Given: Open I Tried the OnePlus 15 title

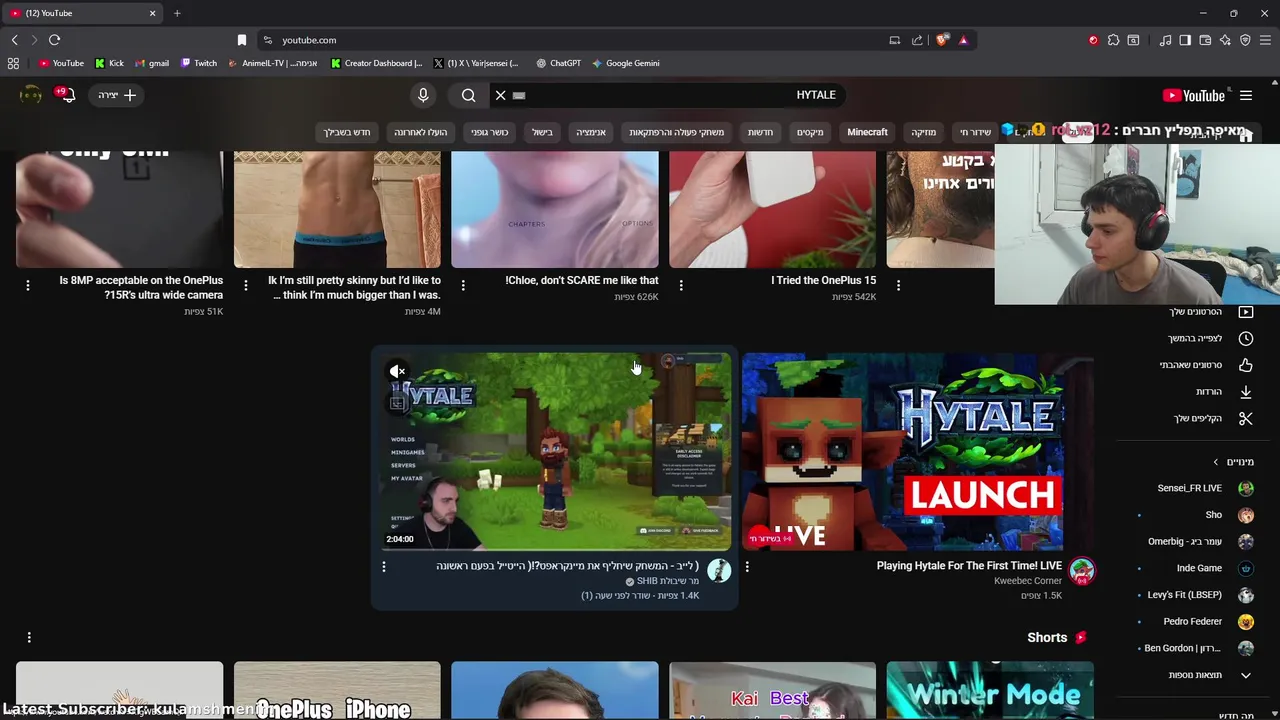Looking at the screenshot, I should coord(823,281).
